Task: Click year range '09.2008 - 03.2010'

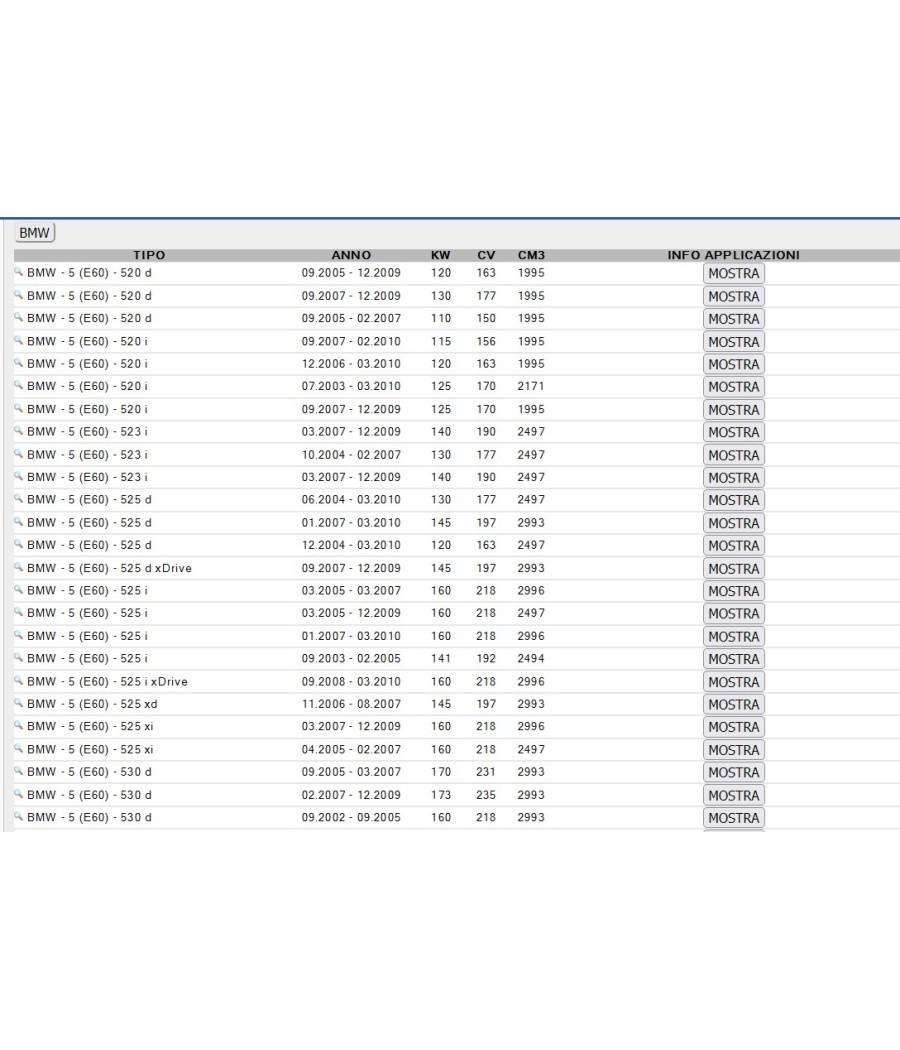Action: [x=351, y=681]
